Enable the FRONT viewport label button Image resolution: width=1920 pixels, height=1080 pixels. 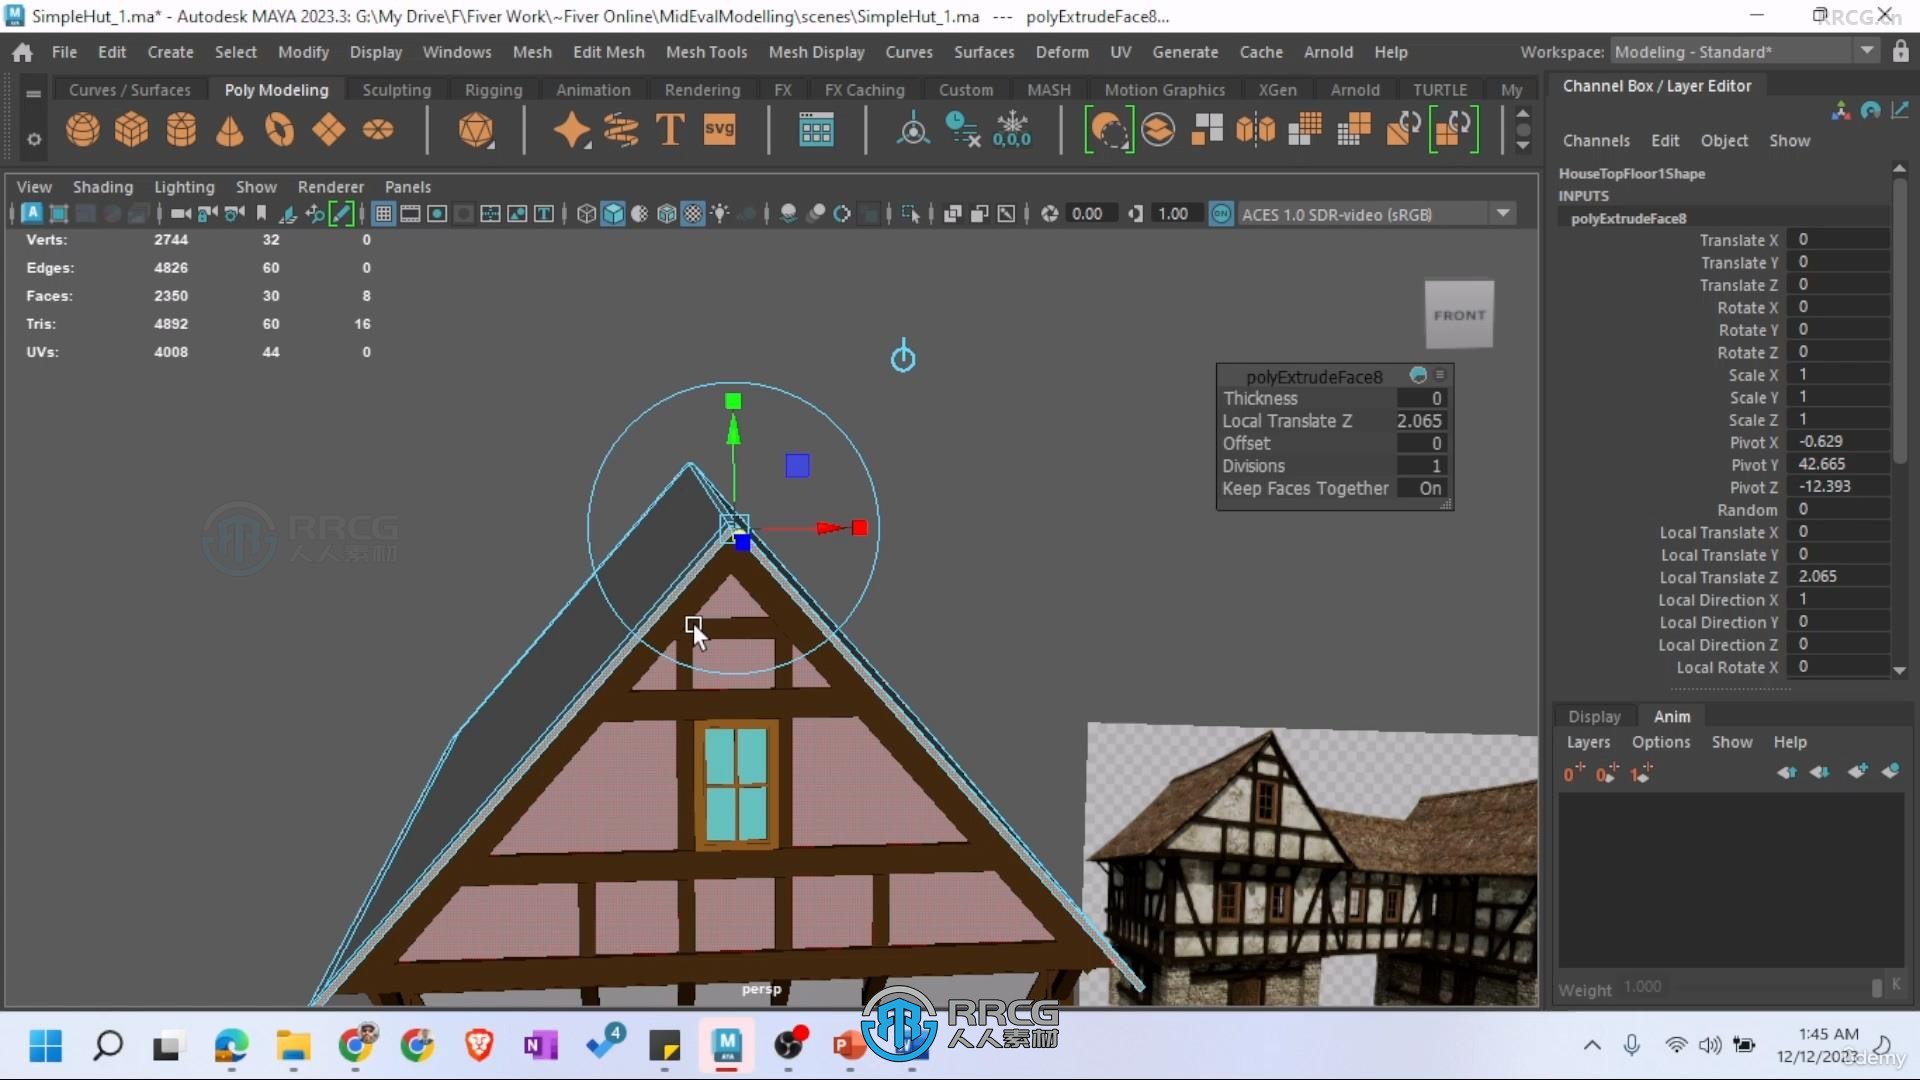click(x=1460, y=314)
